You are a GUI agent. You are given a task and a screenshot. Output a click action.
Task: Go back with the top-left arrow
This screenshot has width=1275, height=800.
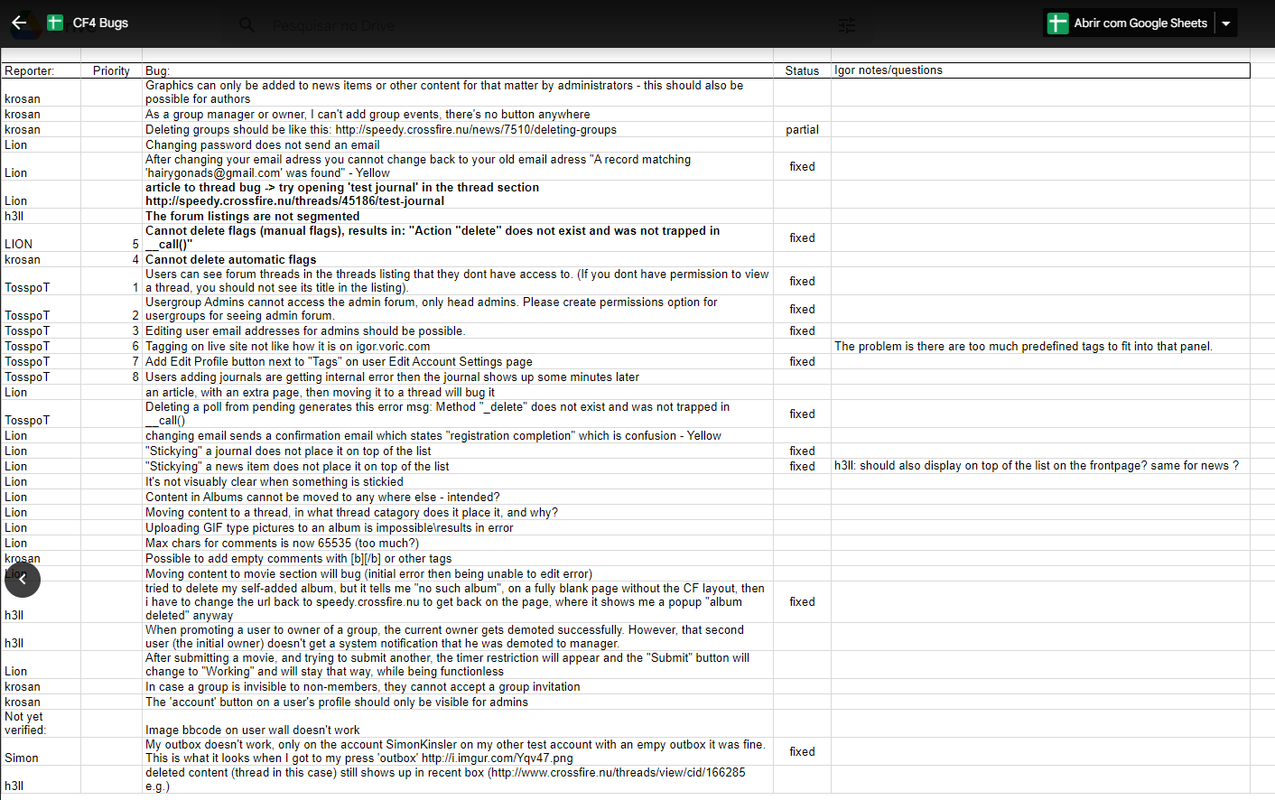[20, 22]
